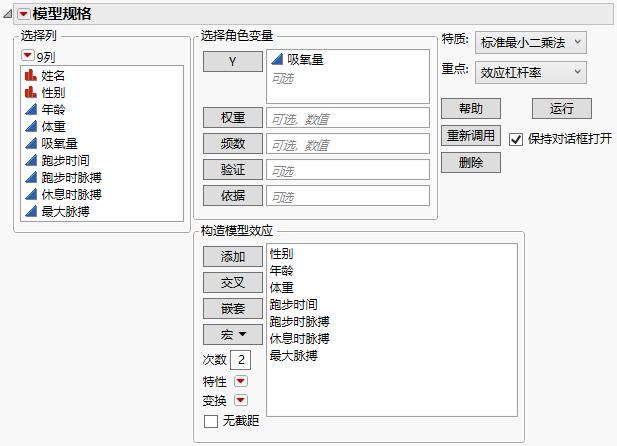Image resolution: width=617 pixels, height=446 pixels.
Task: Open the 特质 dropdown showing 标准最小二乘法
Action: pos(530,43)
